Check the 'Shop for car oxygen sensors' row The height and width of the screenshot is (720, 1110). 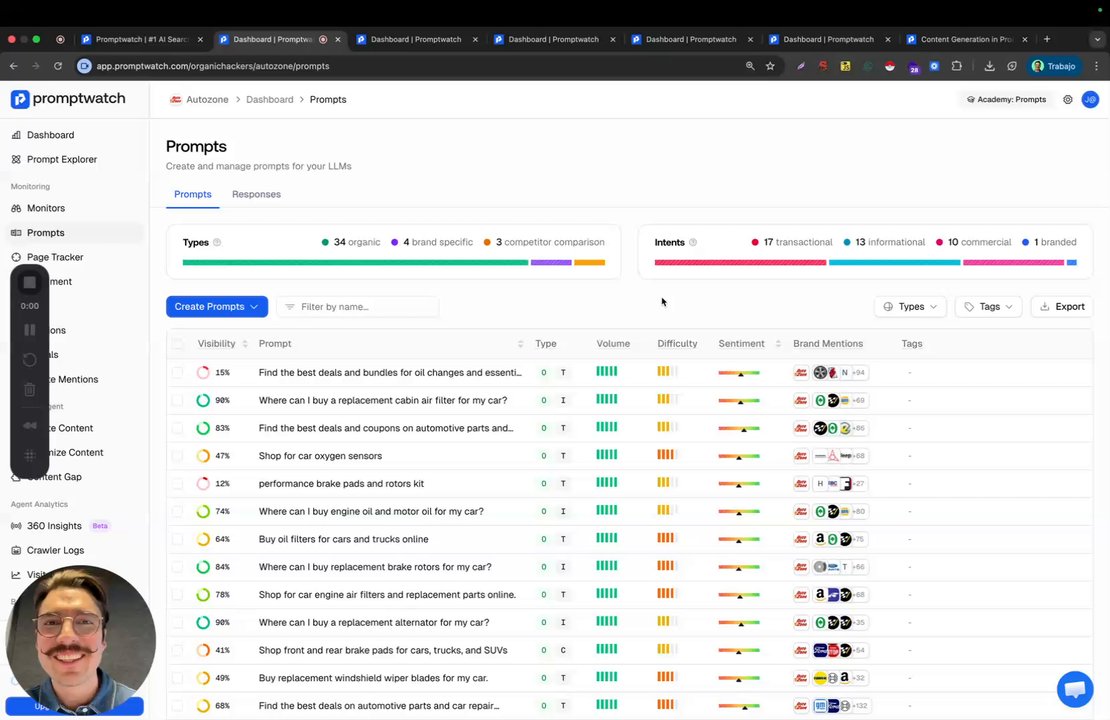coord(177,456)
